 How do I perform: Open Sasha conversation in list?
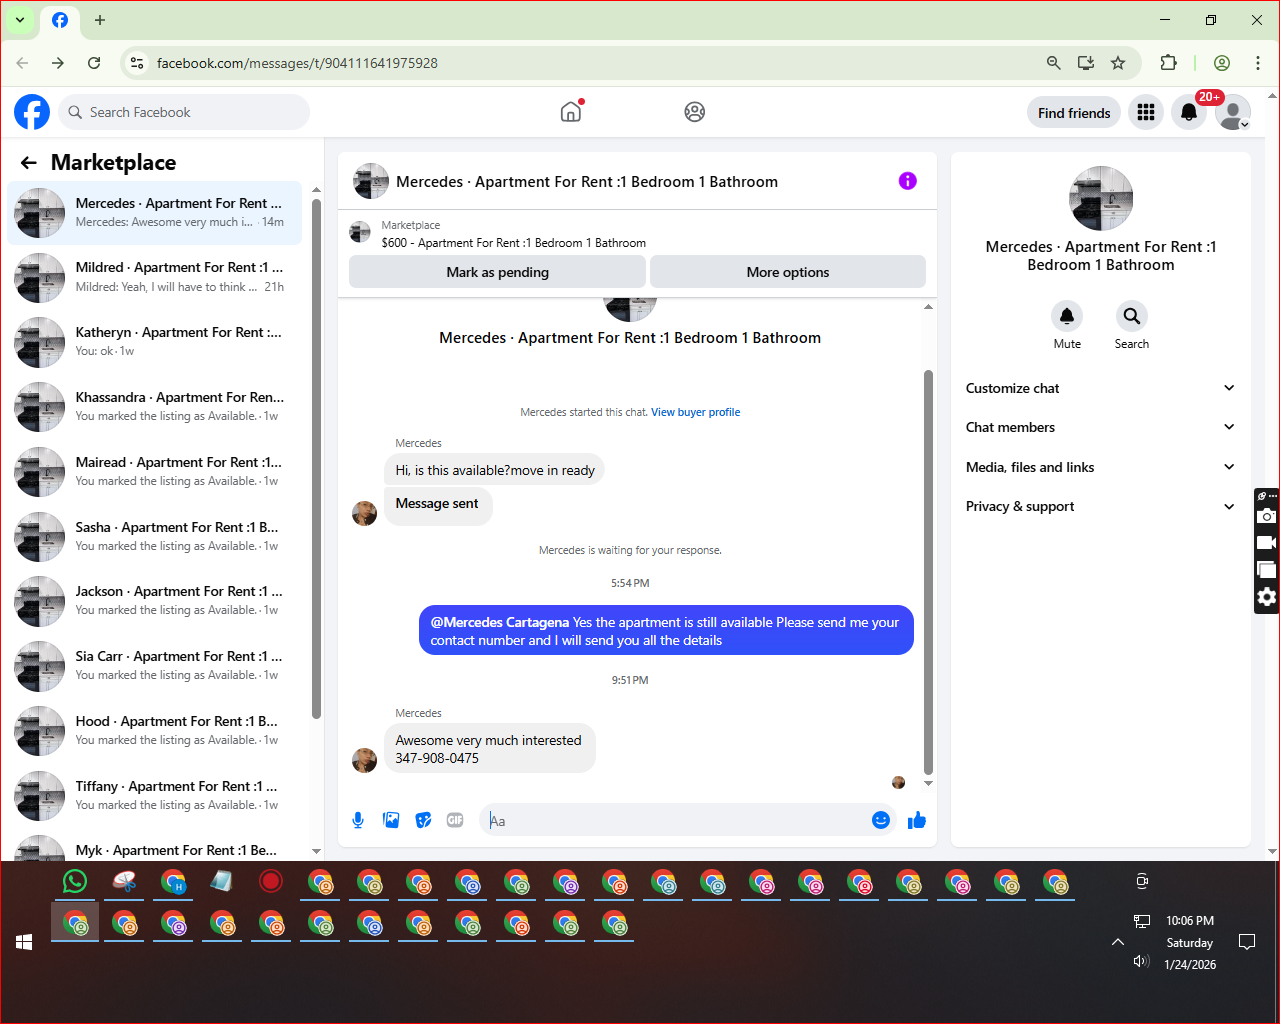[x=155, y=537]
